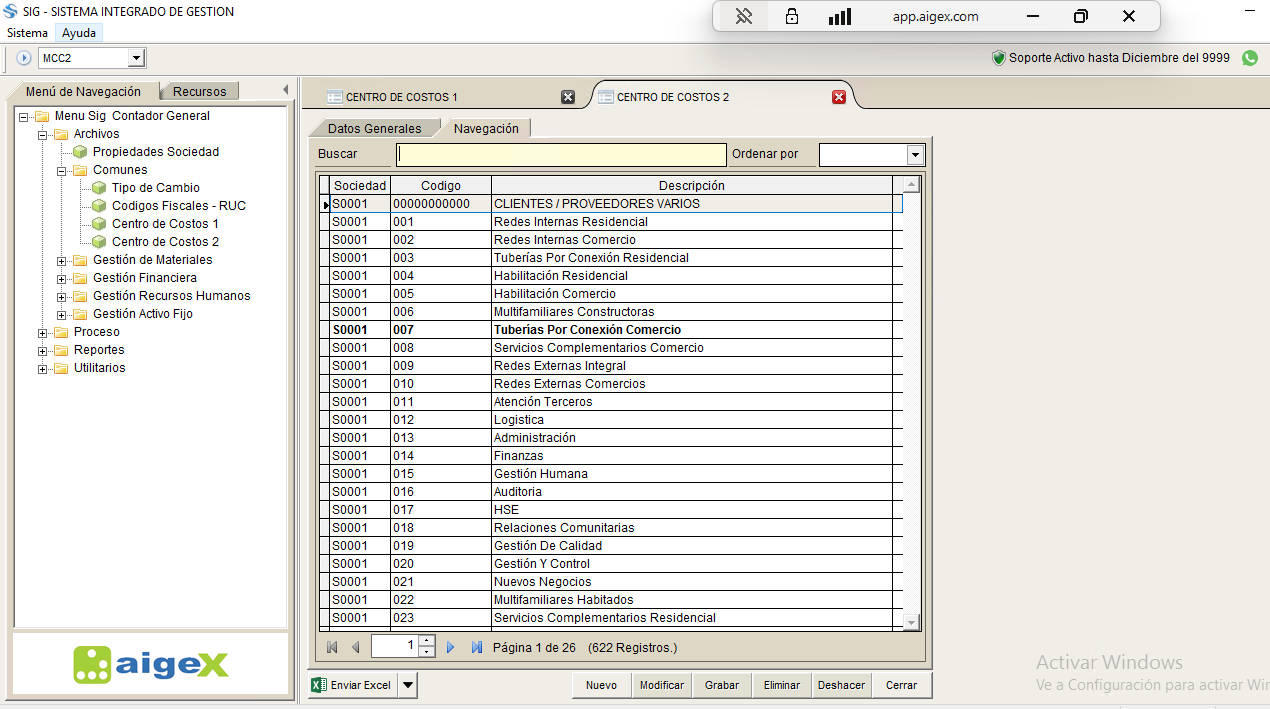Screen dimensions: 1270x709
Task: Open the MCC2 combo box dropdown
Action: [137, 58]
